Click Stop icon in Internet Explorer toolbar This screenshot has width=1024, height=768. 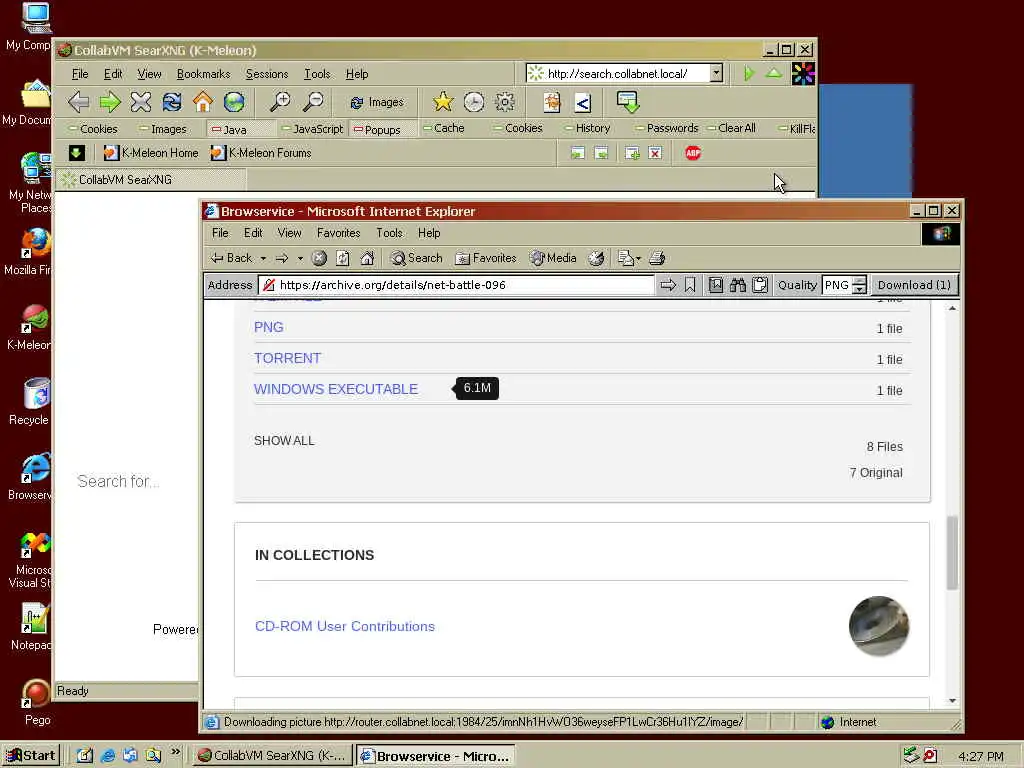click(319, 258)
